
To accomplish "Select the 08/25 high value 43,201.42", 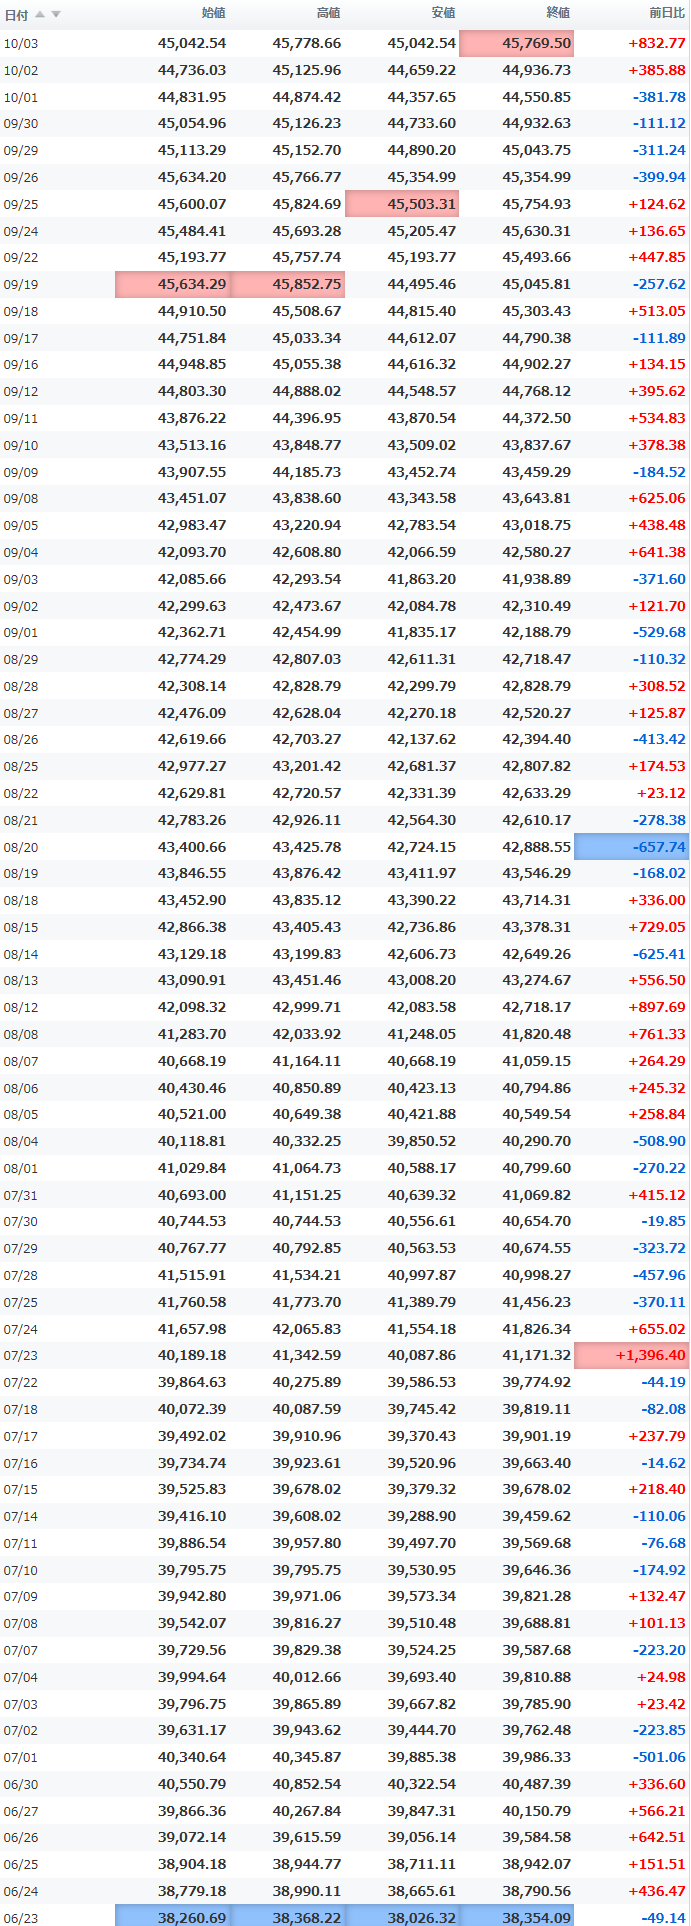I will [307, 766].
